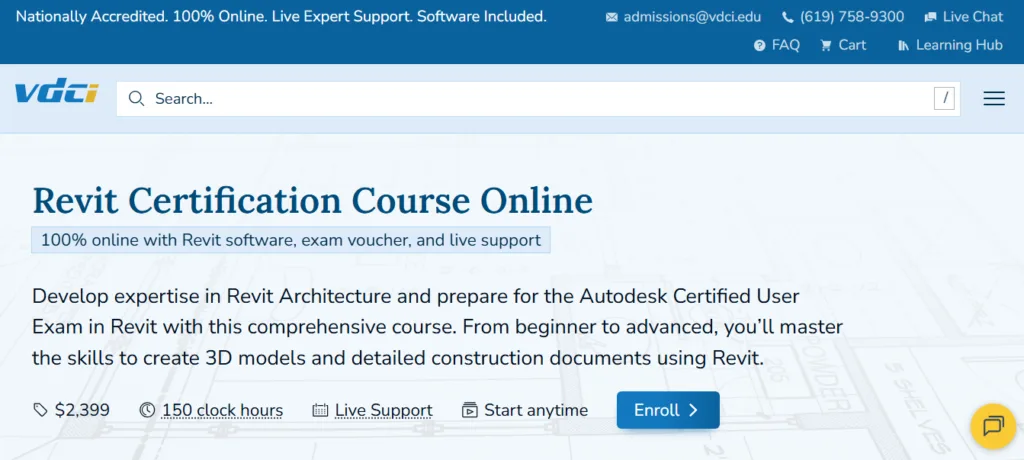Click the price tag icon beside $2,399
Screen dimensions: 1024x460
[x=40, y=410]
